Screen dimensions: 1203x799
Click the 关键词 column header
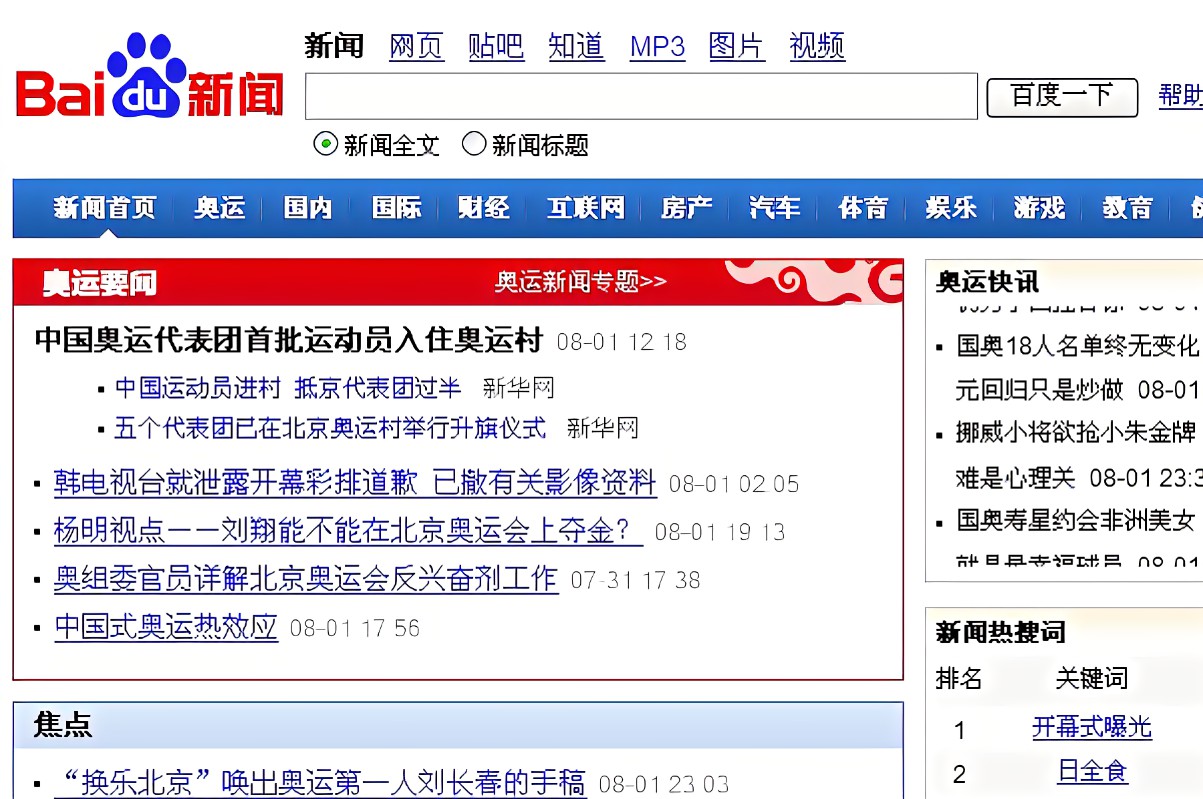coord(1092,679)
